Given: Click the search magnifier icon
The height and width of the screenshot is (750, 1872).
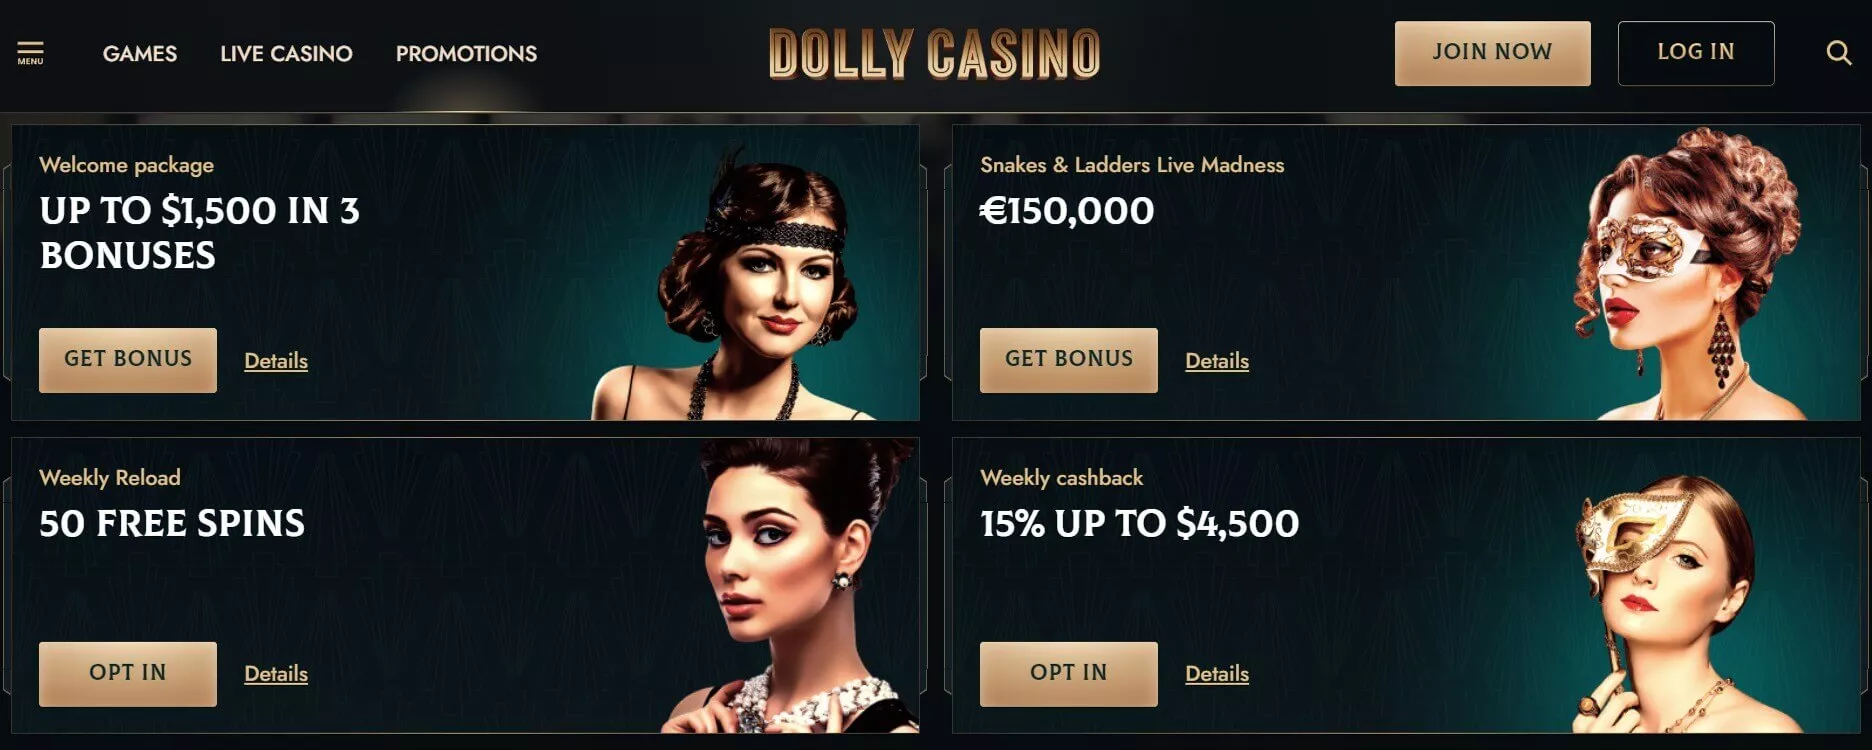Looking at the screenshot, I should click(1838, 53).
